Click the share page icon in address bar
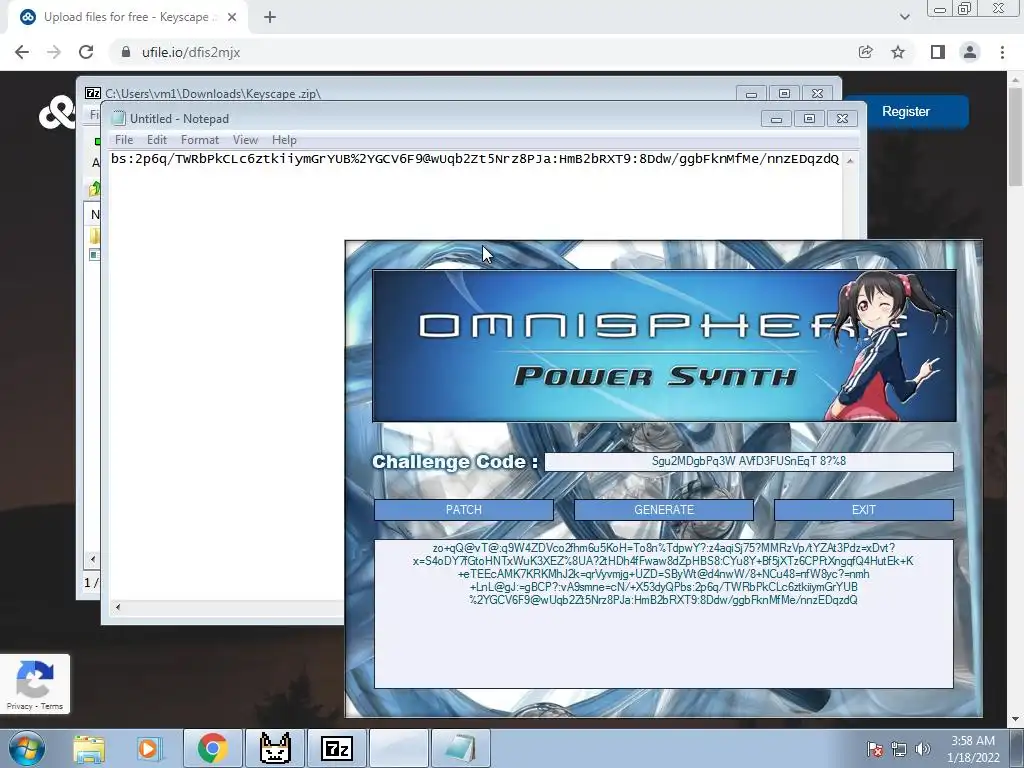The image size is (1024, 768). pos(866,52)
